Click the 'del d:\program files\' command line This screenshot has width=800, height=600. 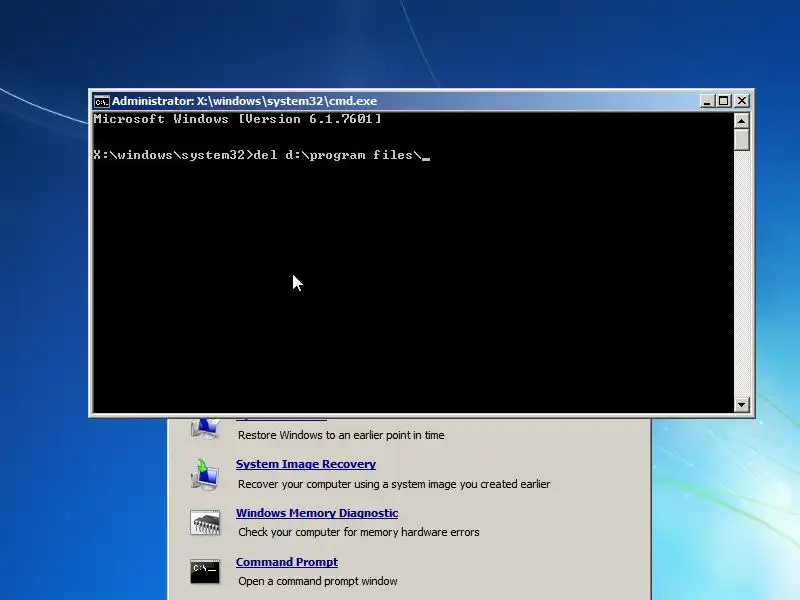[262, 155]
